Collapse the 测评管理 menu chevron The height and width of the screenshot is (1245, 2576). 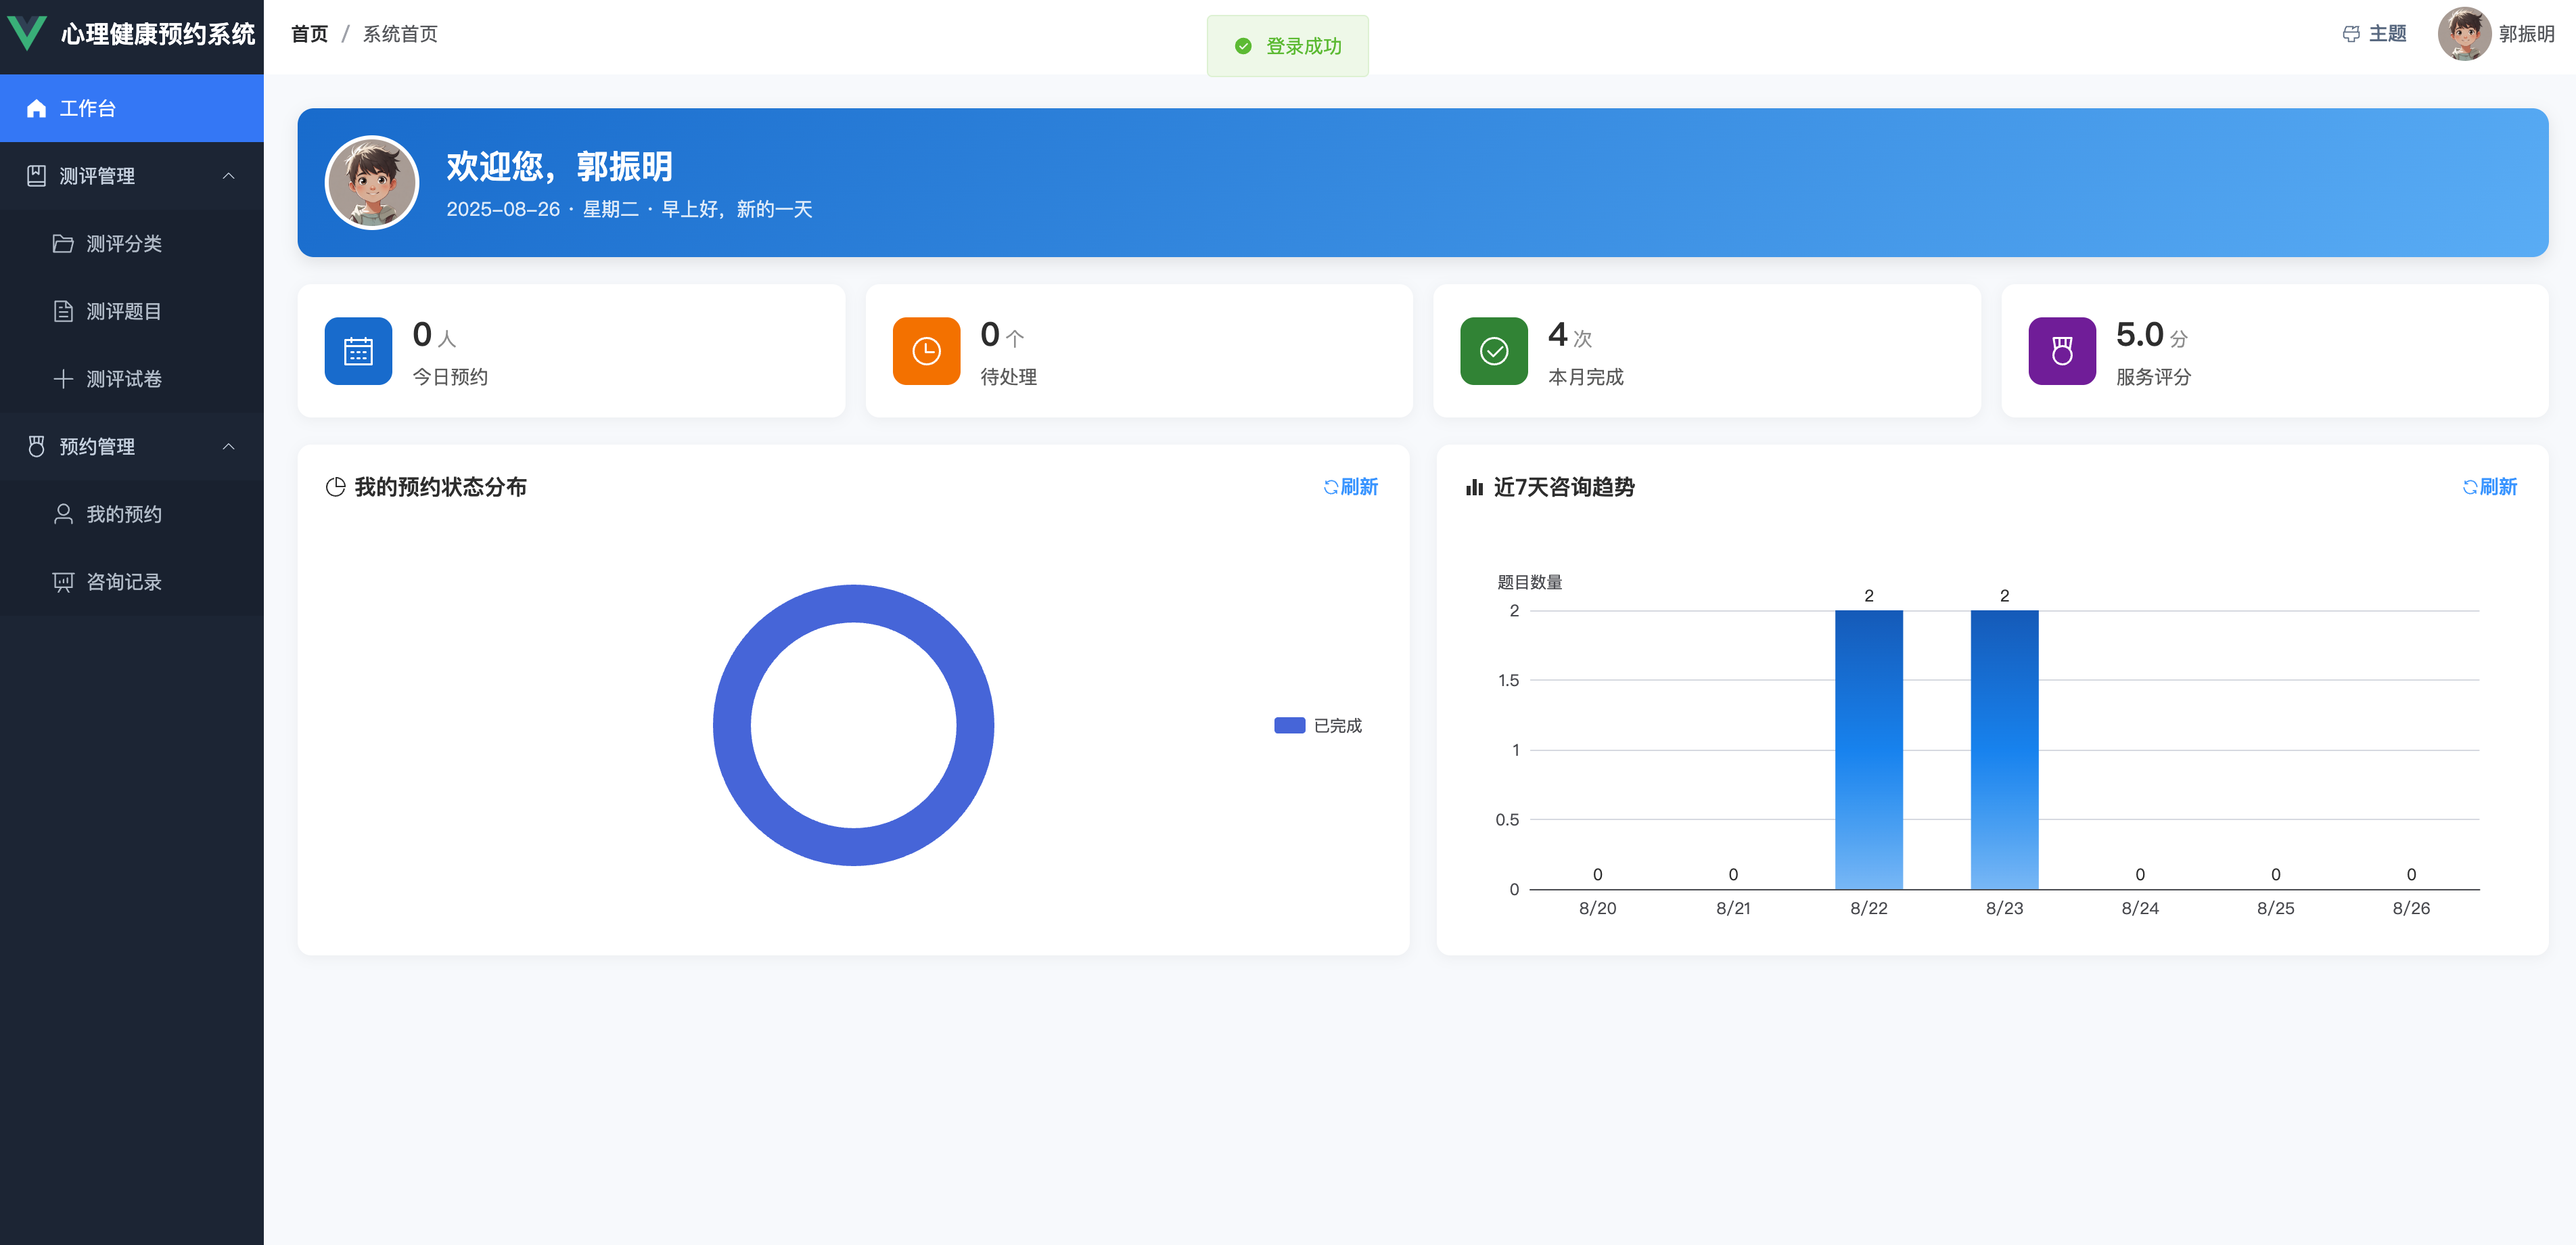click(x=228, y=176)
